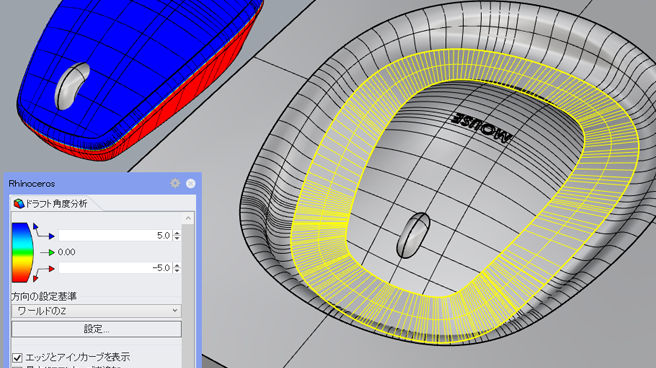Click the -5.0 lower angle input field
Viewport: 656px width, 368px height.
pos(115,268)
